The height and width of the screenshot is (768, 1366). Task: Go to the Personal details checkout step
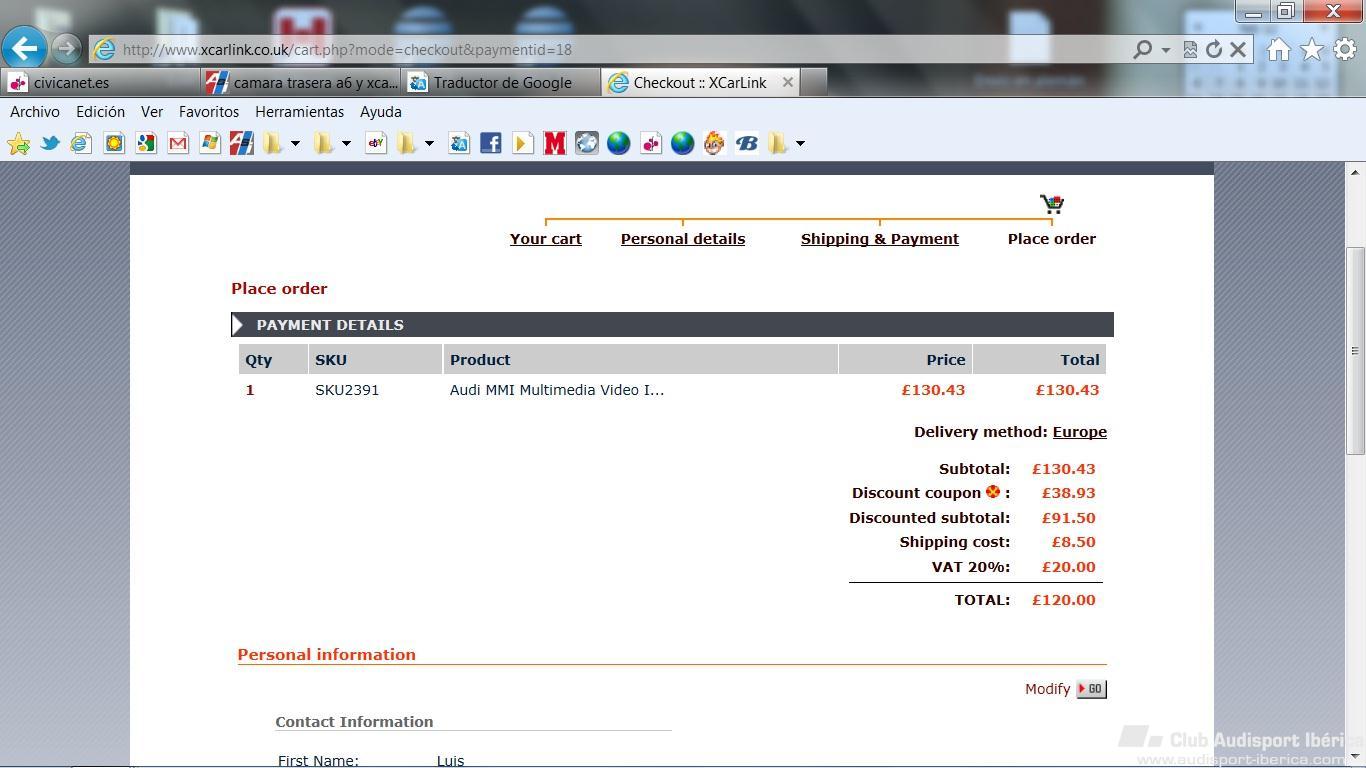coord(683,239)
